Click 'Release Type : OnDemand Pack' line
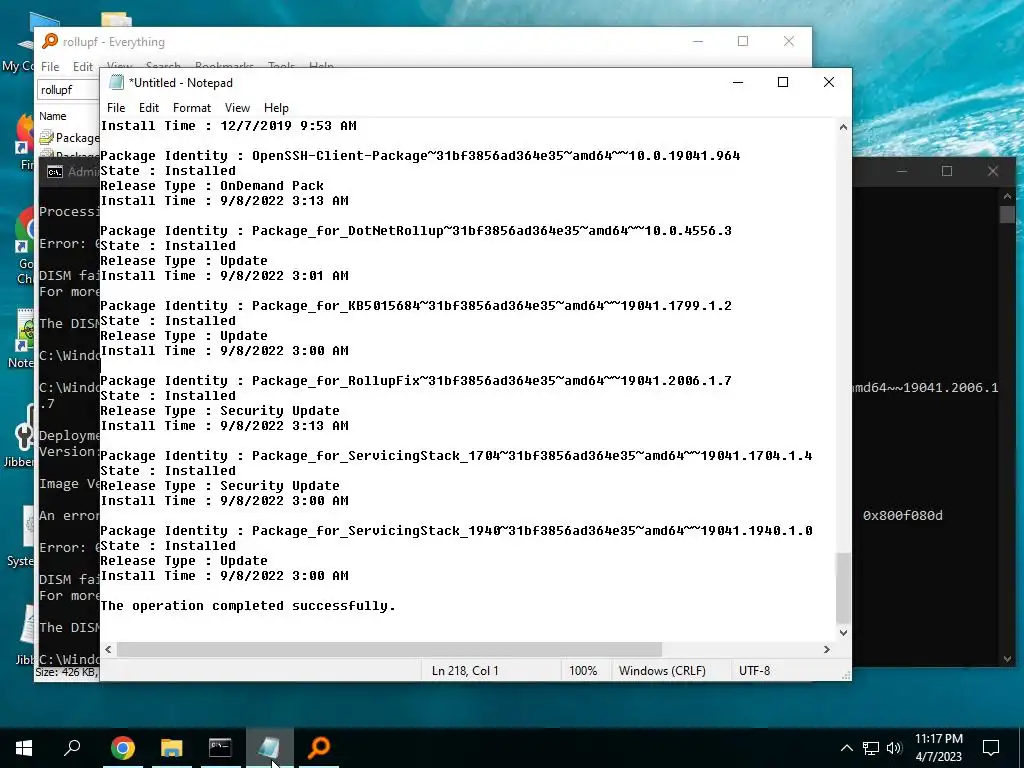The height and width of the screenshot is (768, 1024). tap(212, 185)
